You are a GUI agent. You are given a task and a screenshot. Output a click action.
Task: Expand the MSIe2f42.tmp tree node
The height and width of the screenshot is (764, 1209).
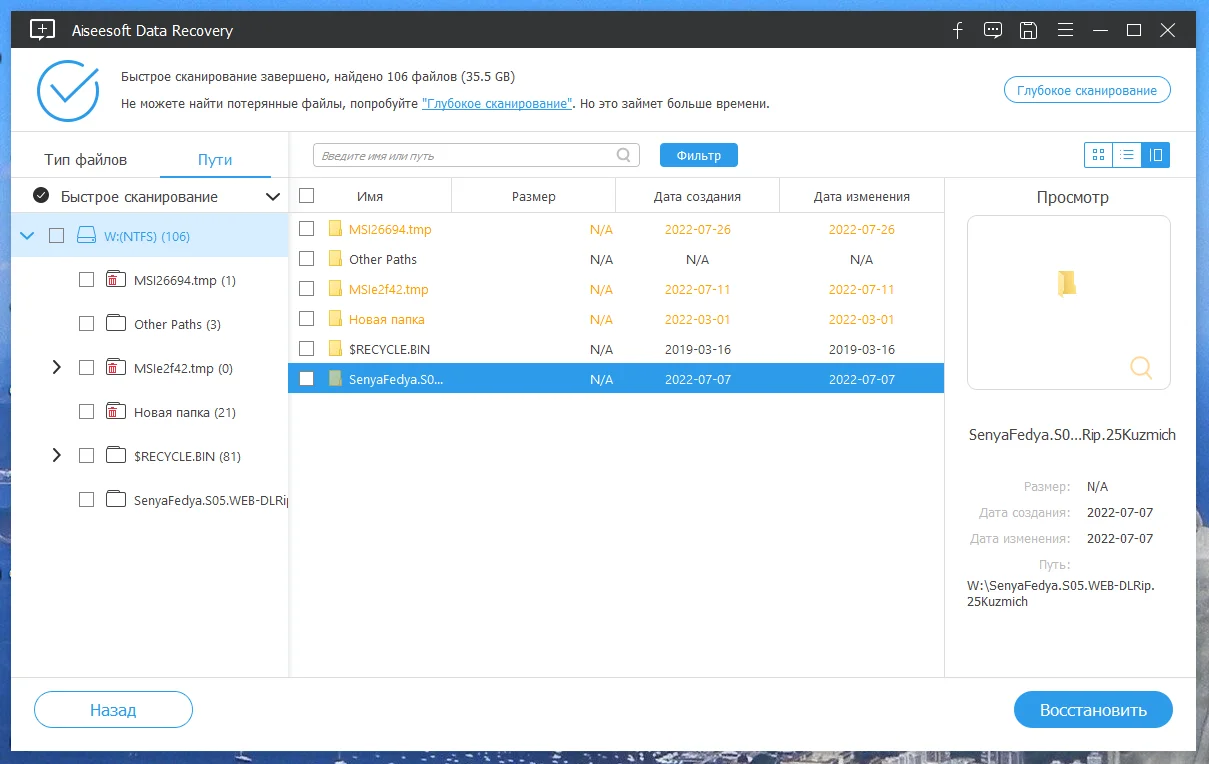click(57, 368)
